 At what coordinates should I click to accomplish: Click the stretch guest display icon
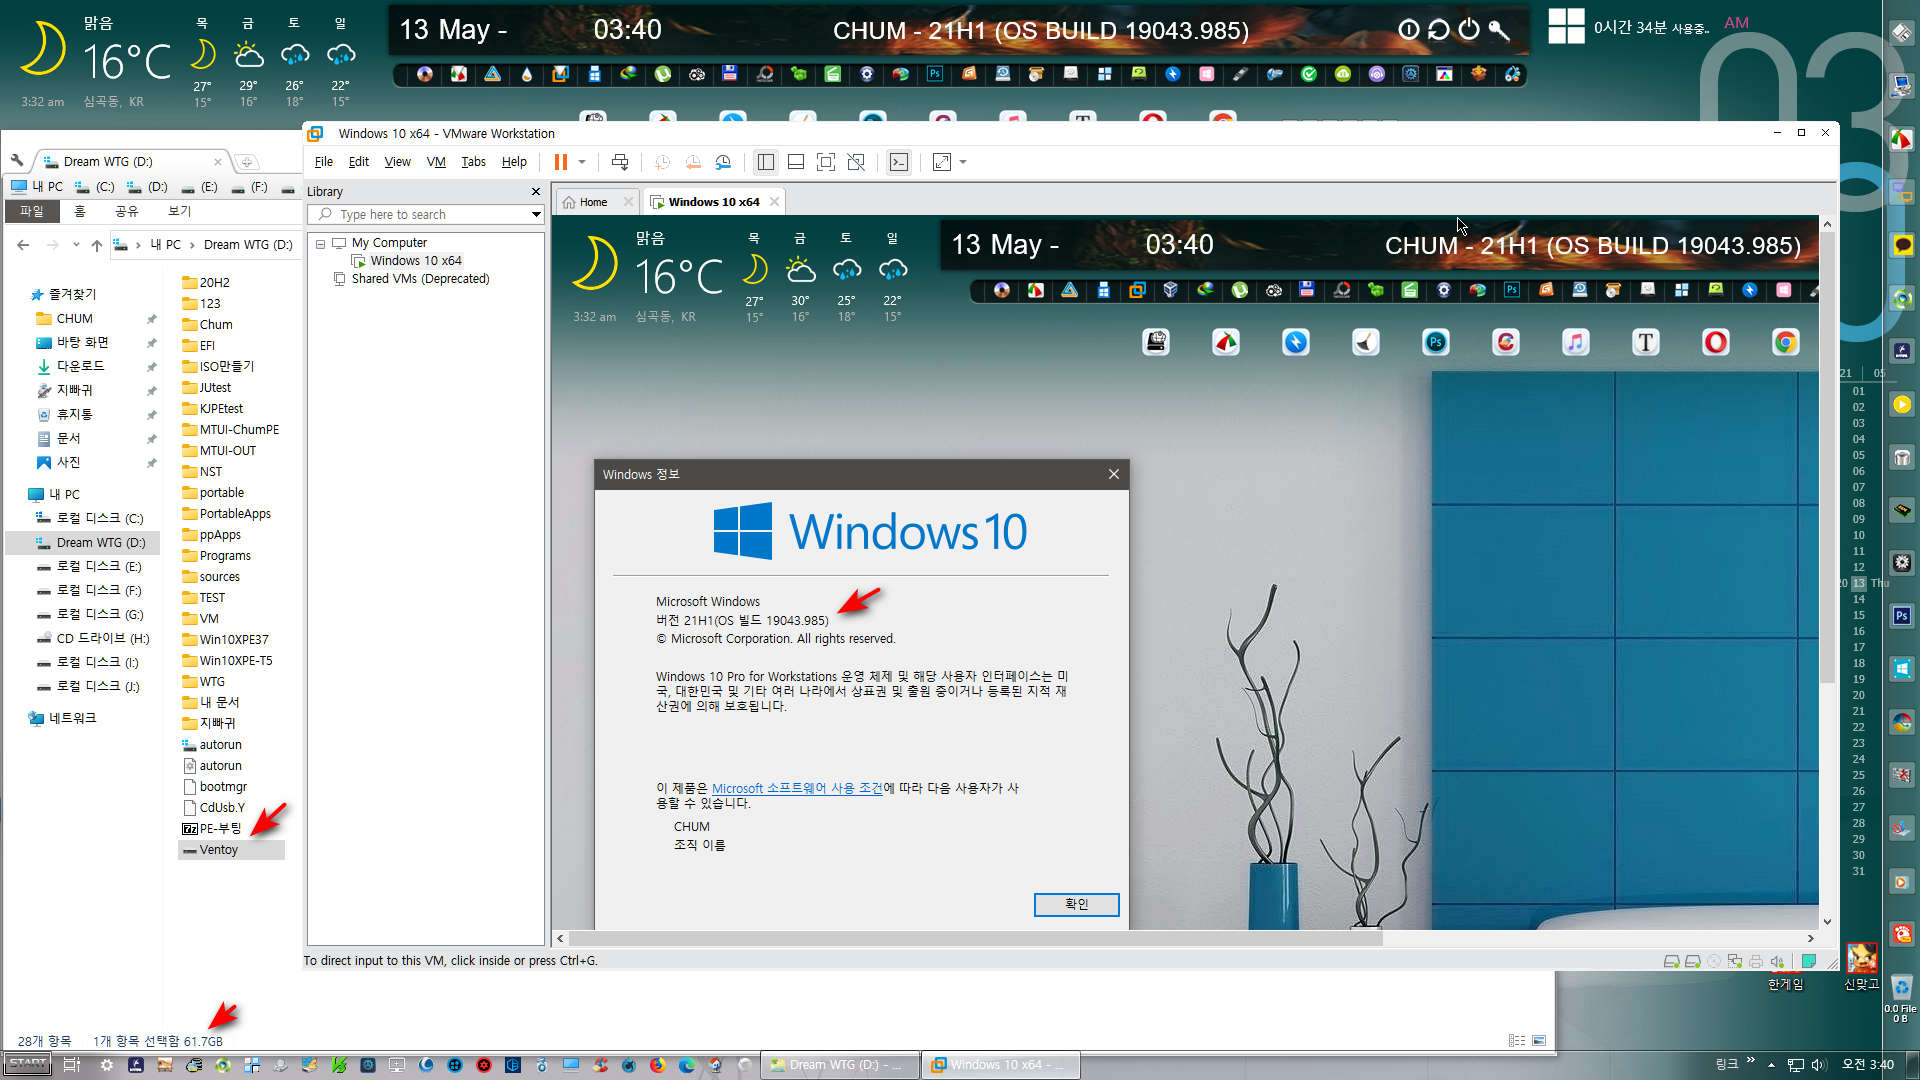942,162
